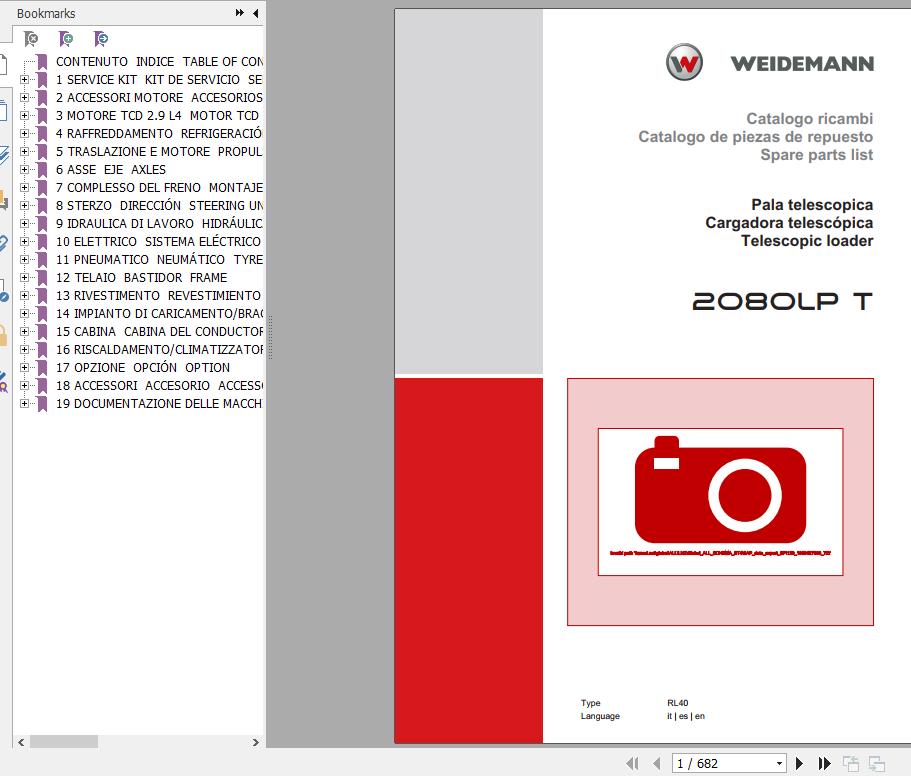Open 8 STERZO DIRECCIÓN STEERING bookmark
This screenshot has height=776, width=911.
(x=159, y=206)
